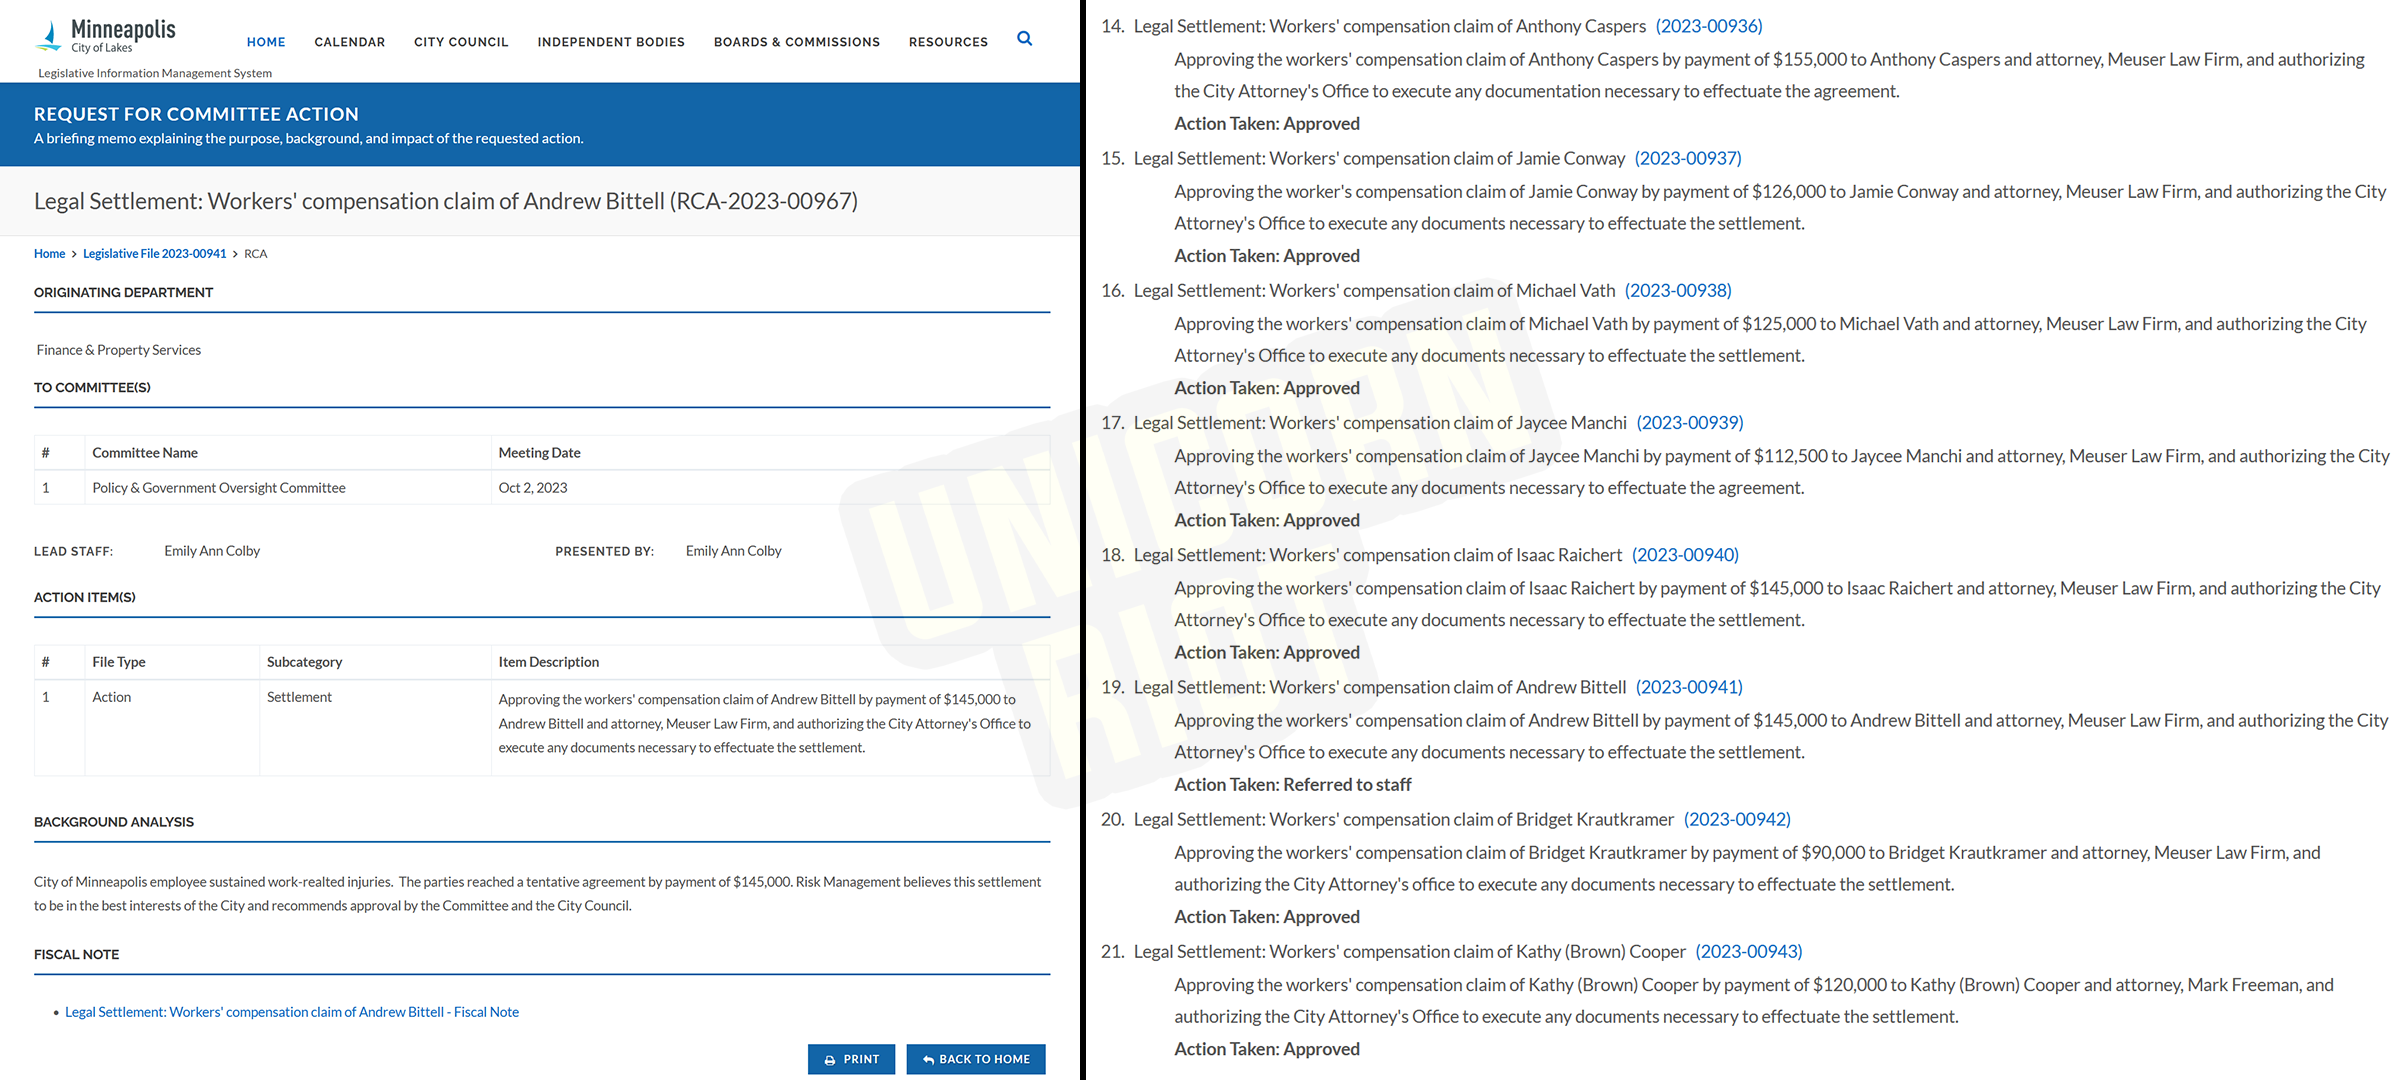The height and width of the screenshot is (1080, 2400).
Task: Open Legislative File 2023-00941 breadcrumb
Action: 154,254
